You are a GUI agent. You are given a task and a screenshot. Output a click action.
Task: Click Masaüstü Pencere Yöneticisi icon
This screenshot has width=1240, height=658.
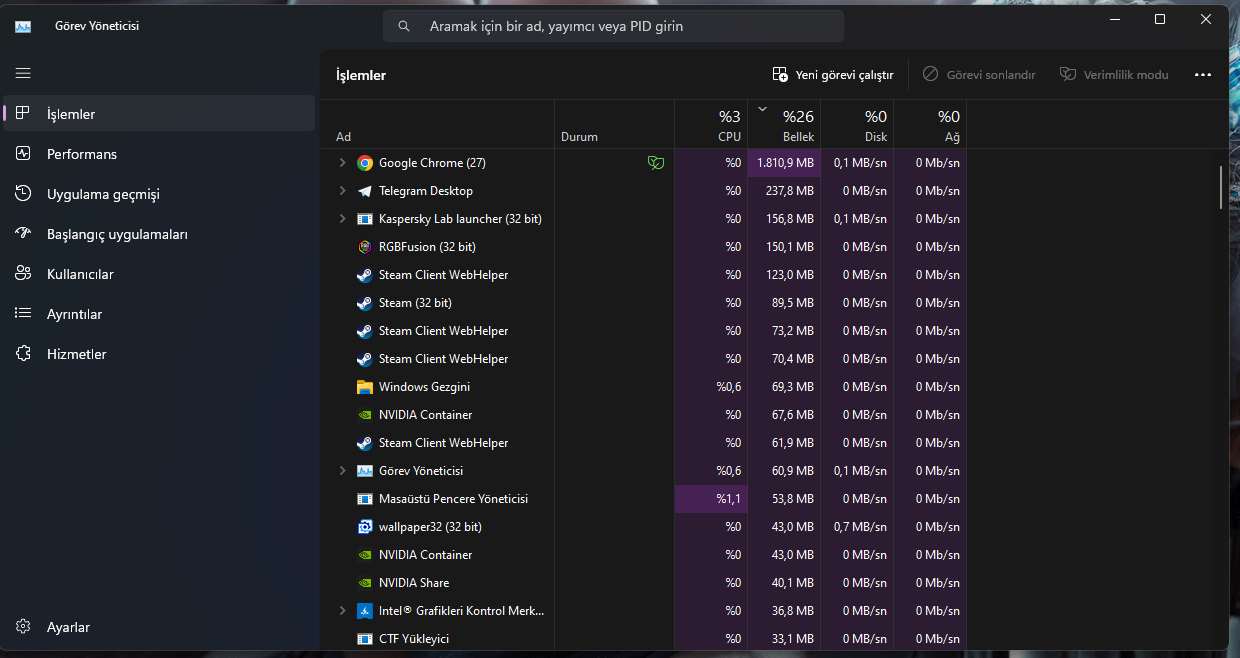pyautogui.click(x=365, y=499)
